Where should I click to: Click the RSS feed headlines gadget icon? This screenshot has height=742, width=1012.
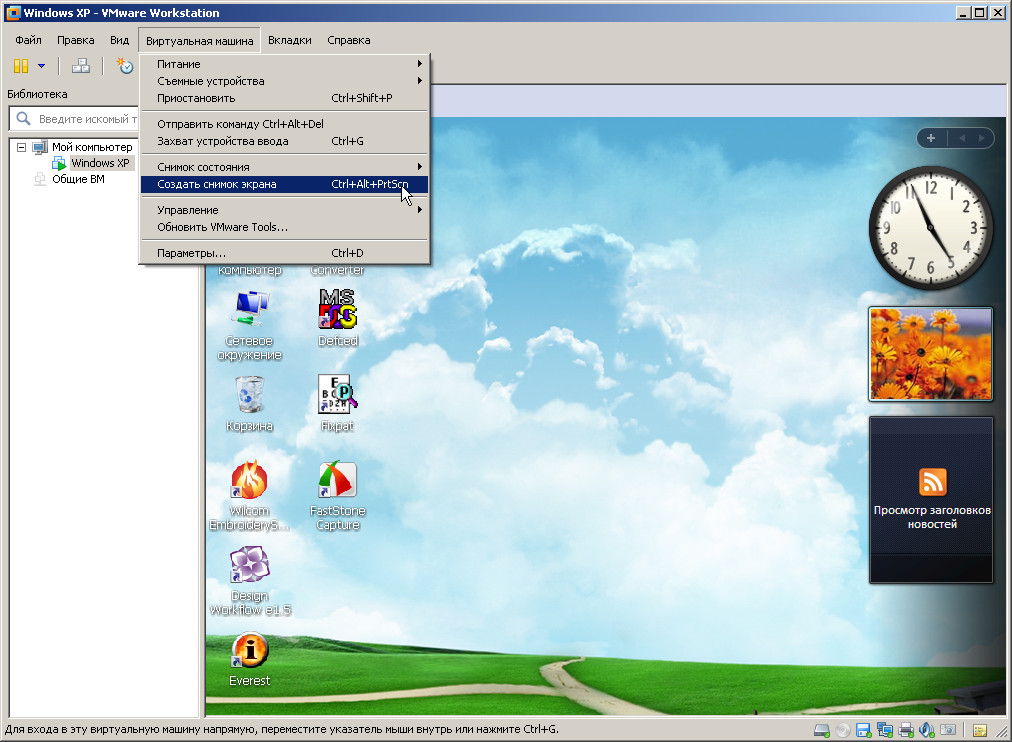(x=932, y=483)
